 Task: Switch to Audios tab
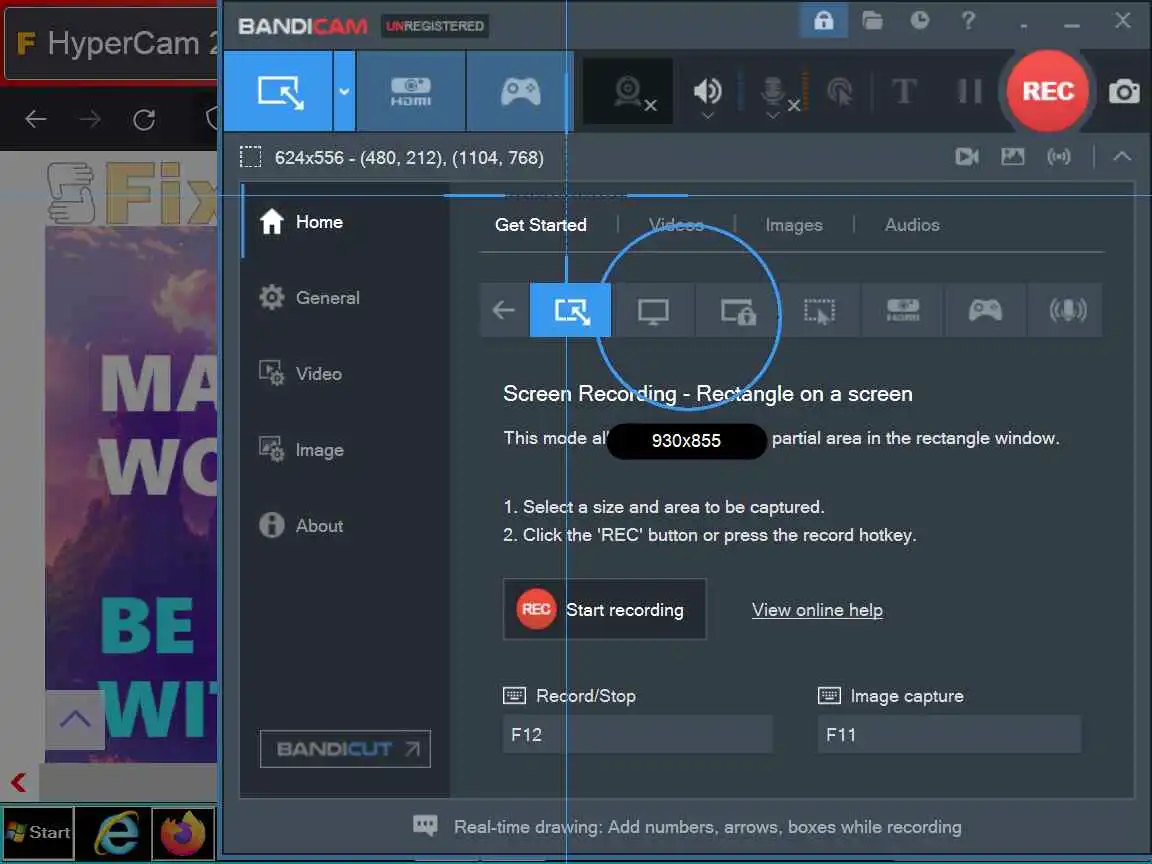click(x=912, y=225)
